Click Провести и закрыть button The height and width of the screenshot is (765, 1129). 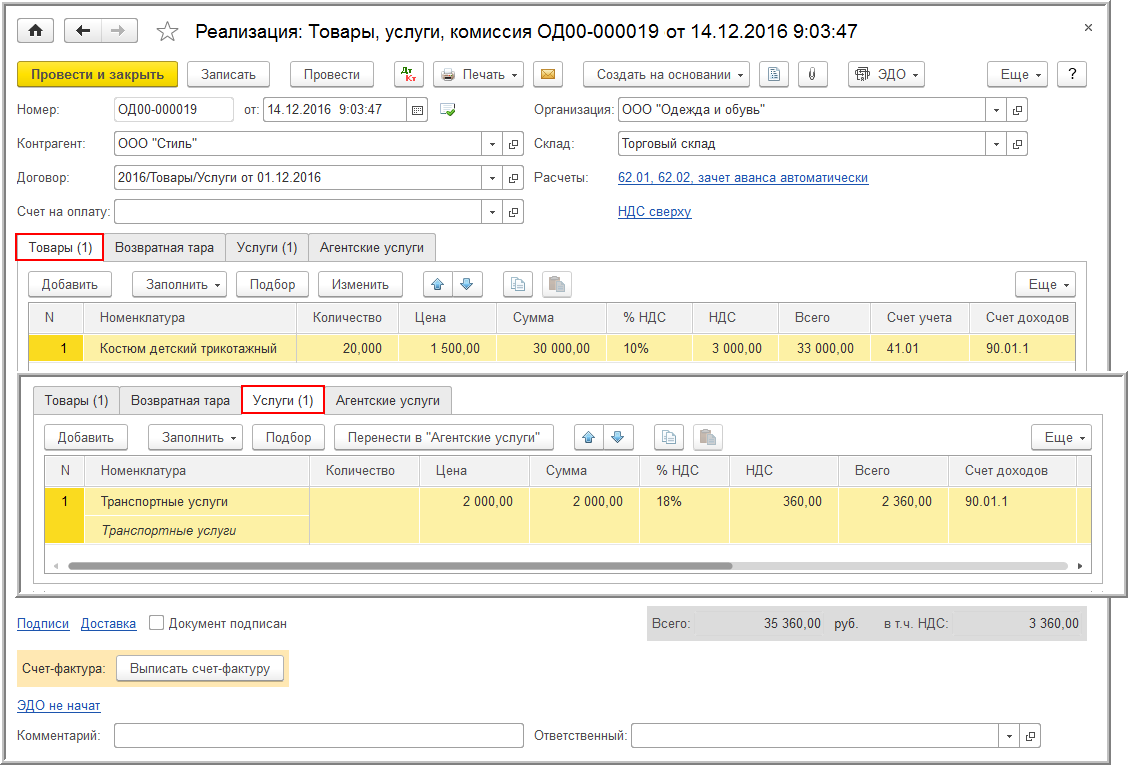pyautogui.click(x=97, y=74)
